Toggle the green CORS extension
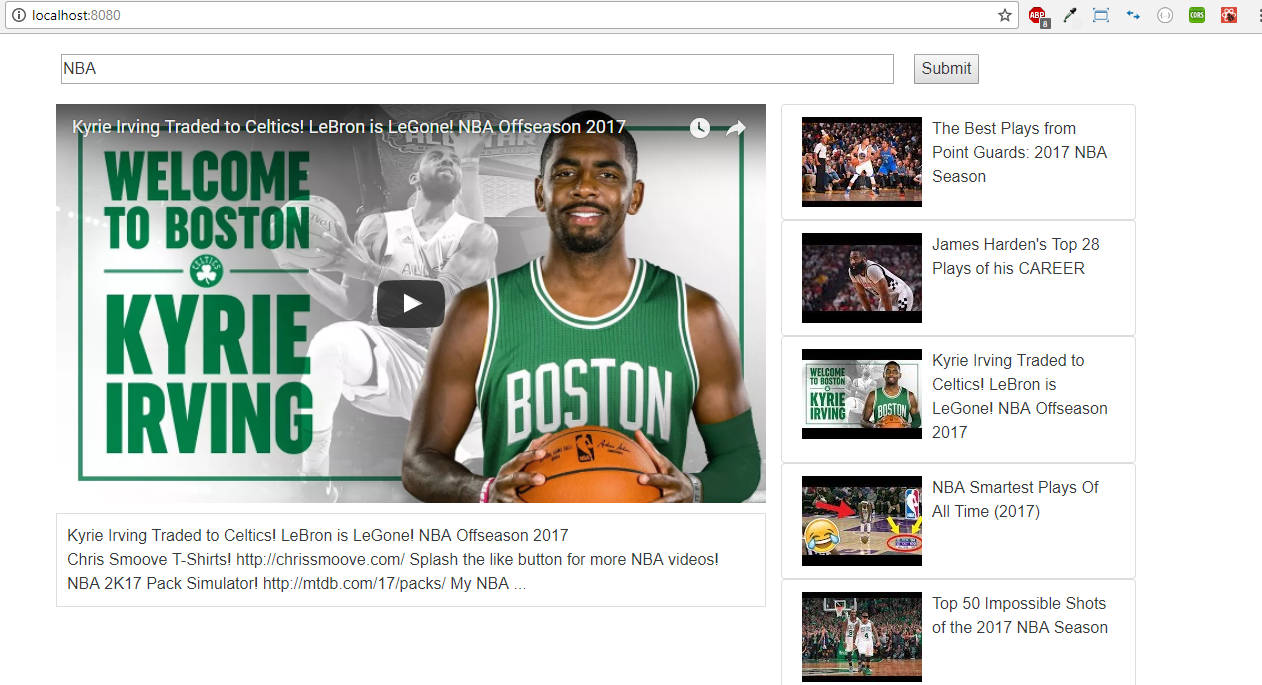This screenshot has height=685, width=1262. pyautogui.click(x=1197, y=15)
